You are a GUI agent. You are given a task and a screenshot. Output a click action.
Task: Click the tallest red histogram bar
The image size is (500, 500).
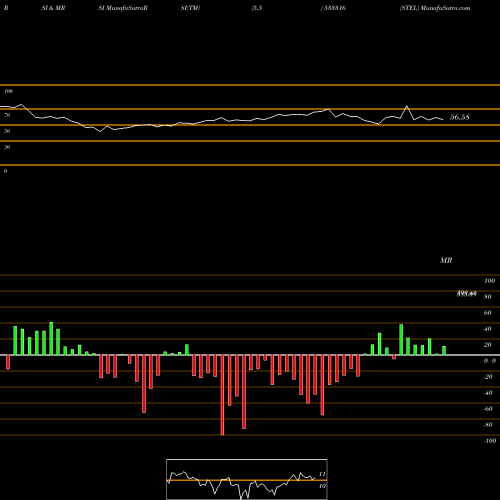[222, 395]
